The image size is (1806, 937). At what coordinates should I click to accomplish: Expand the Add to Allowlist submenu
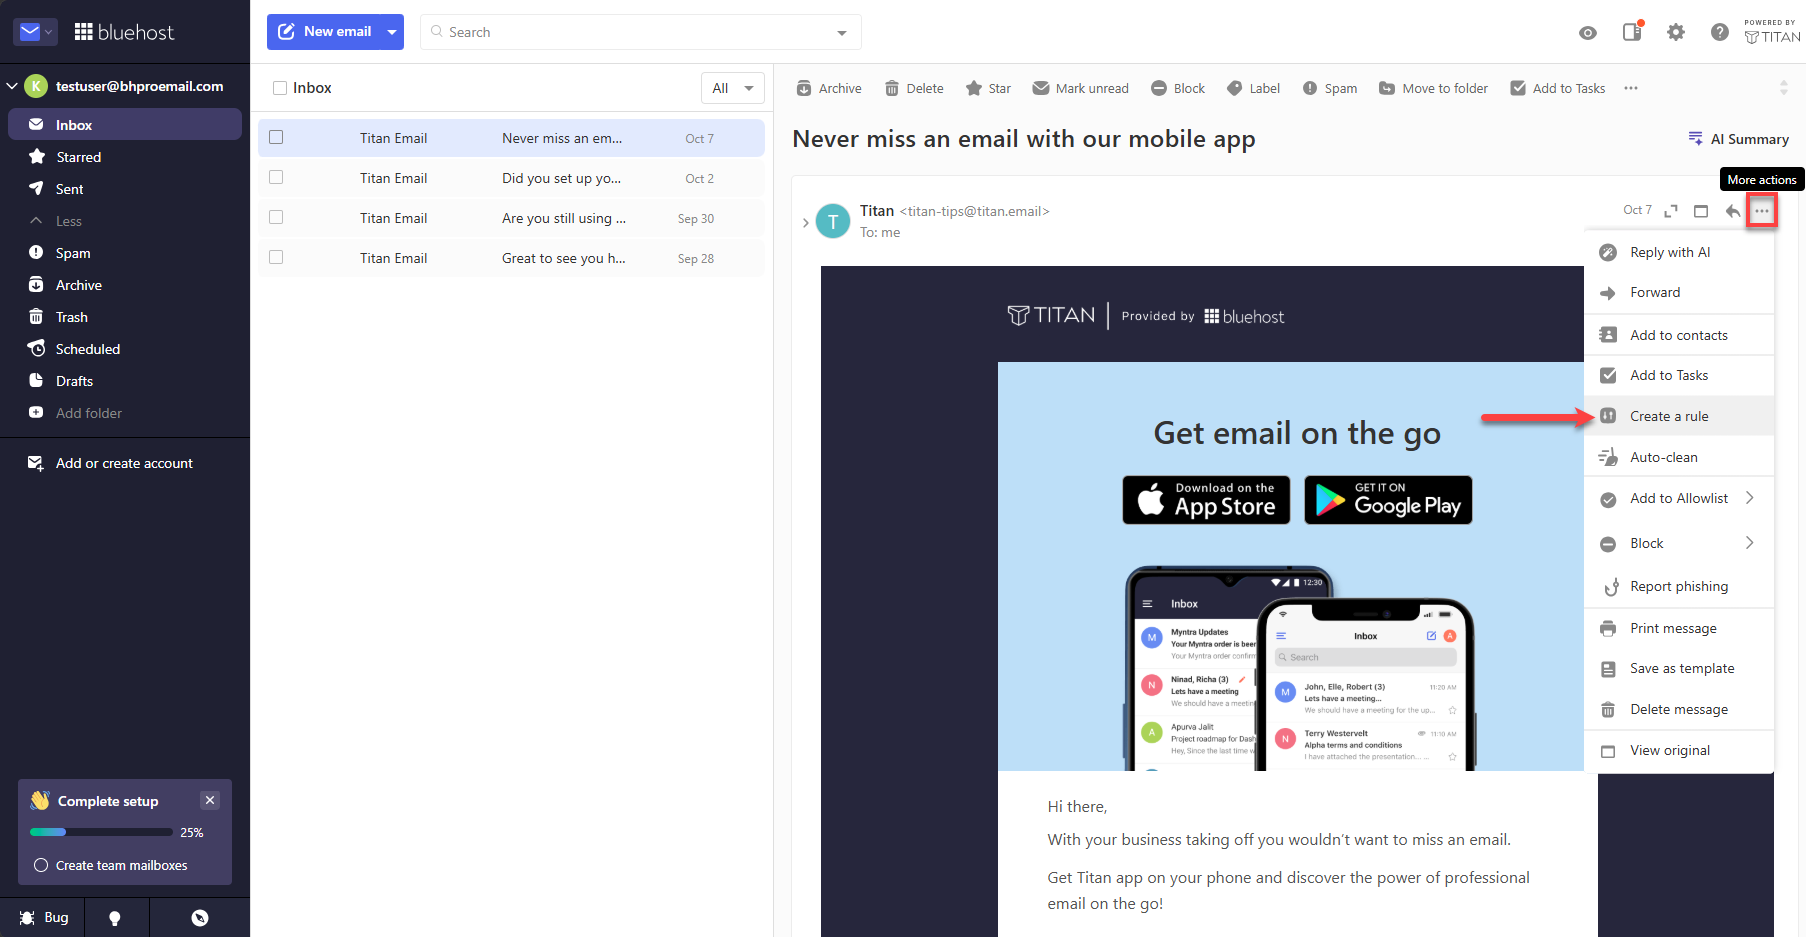pyautogui.click(x=1750, y=498)
